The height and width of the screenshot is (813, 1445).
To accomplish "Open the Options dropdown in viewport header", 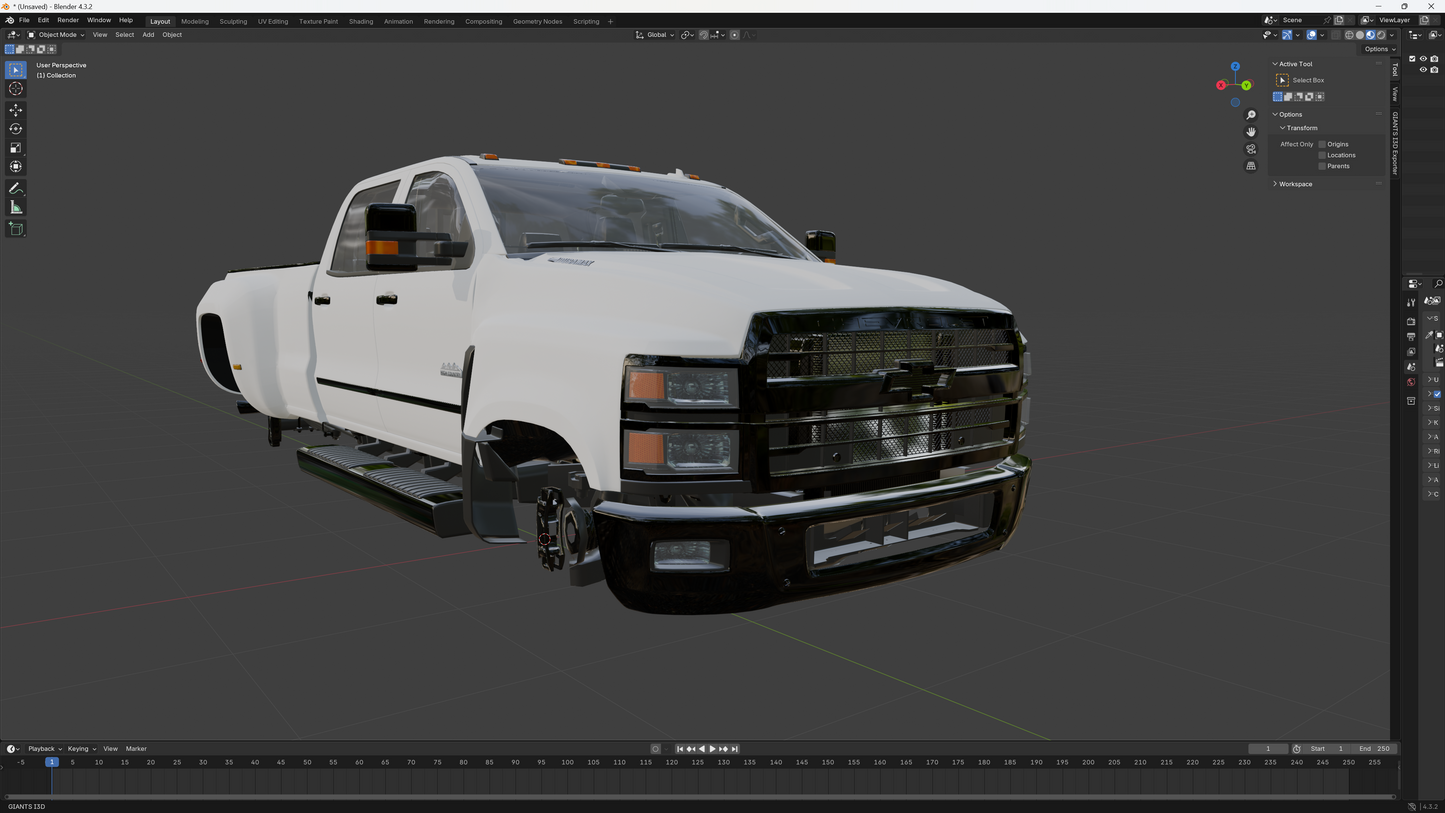I will (1380, 49).
